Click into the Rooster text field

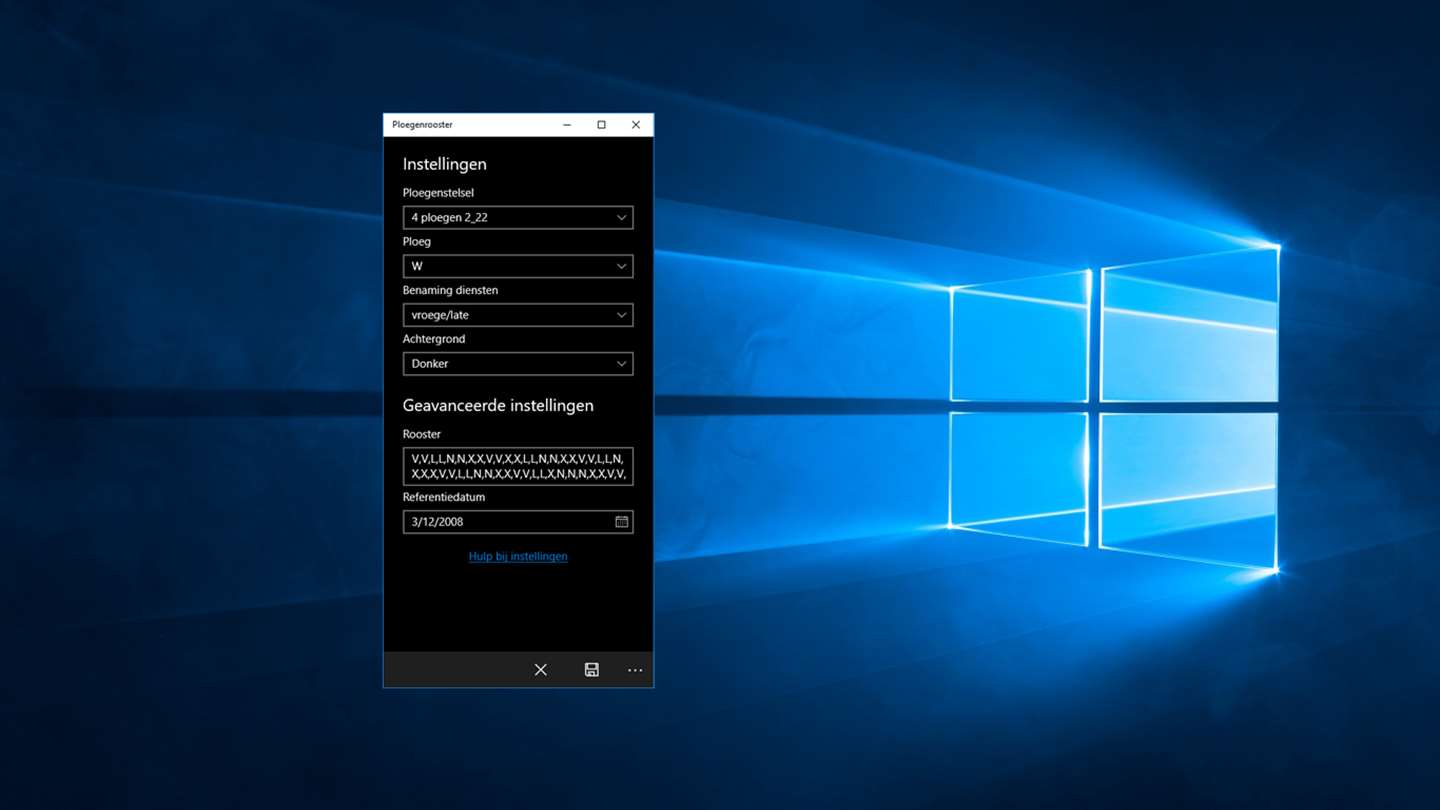pyautogui.click(x=518, y=466)
